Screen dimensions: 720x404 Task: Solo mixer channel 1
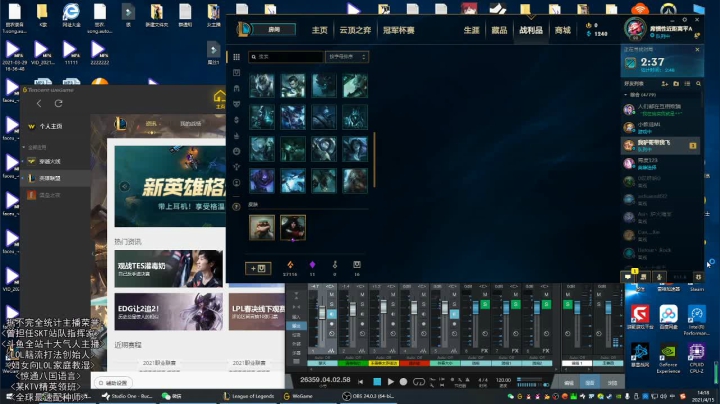coord(332,304)
